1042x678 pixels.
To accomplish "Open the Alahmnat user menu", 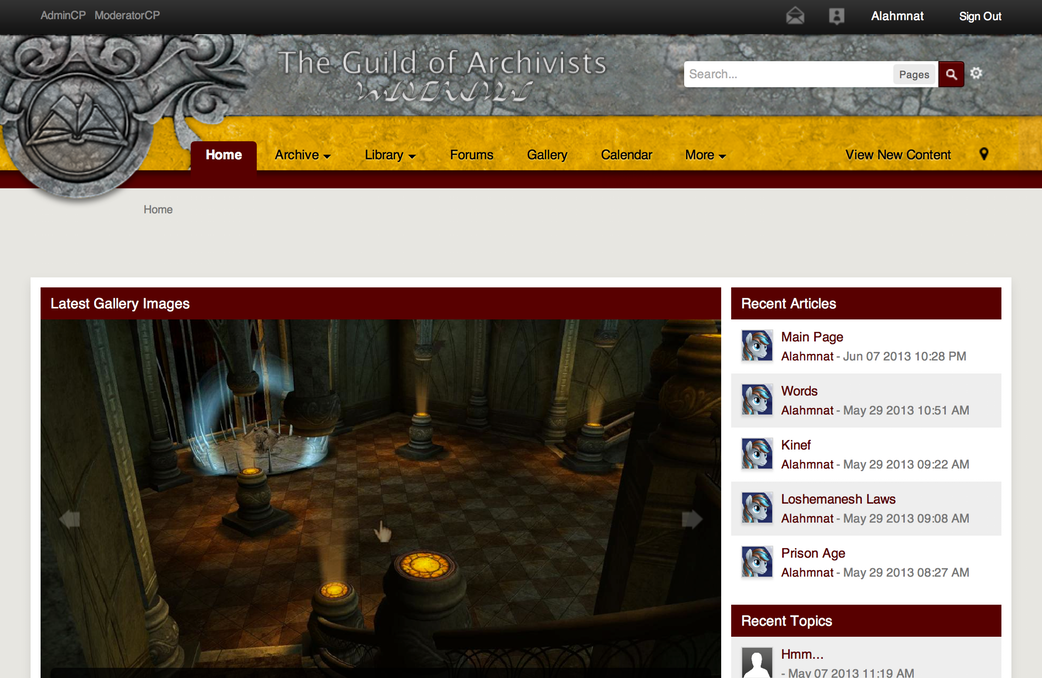I will point(897,16).
